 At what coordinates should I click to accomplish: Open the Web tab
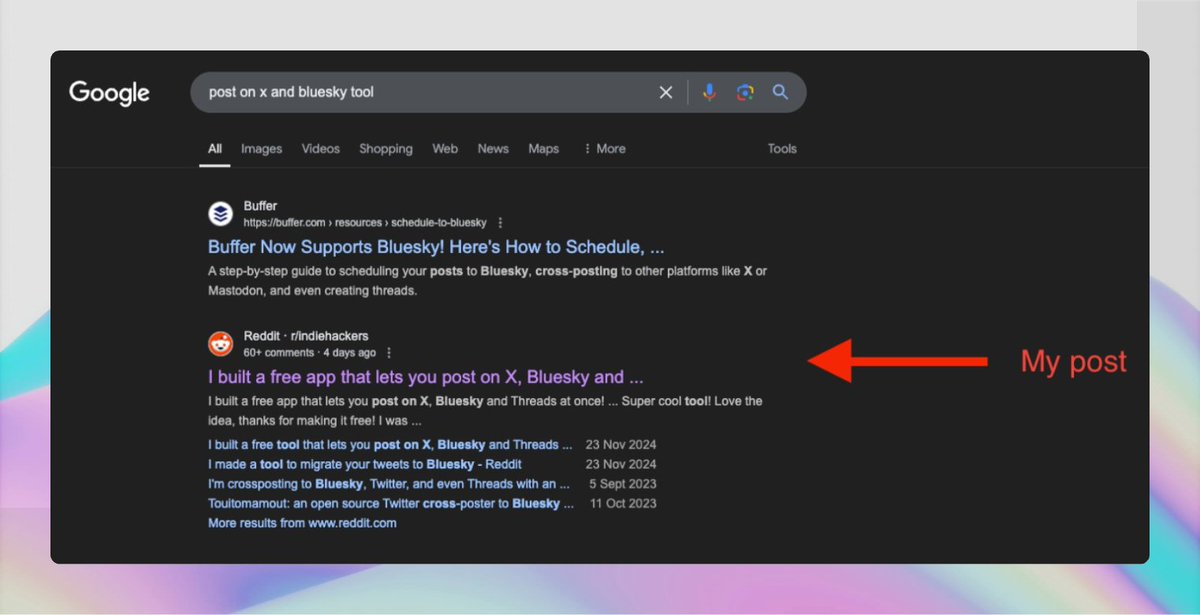pyautogui.click(x=445, y=149)
